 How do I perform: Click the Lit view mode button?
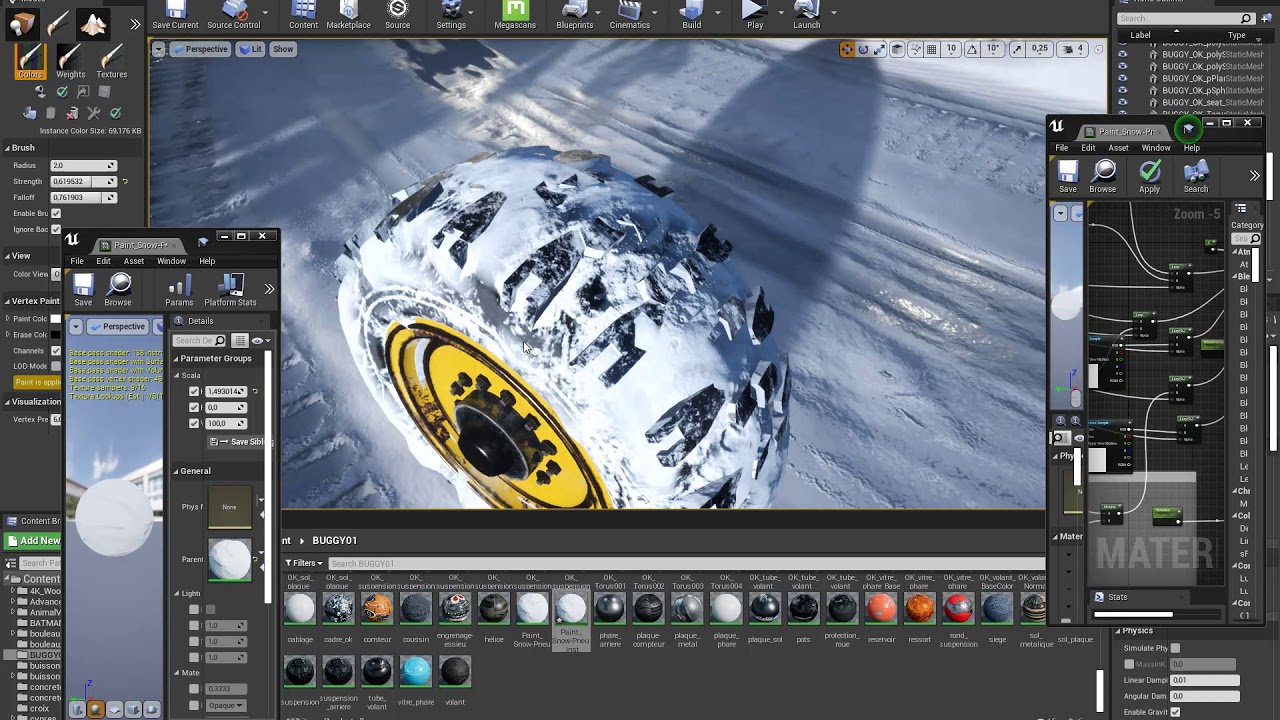pyautogui.click(x=250, y=49)
